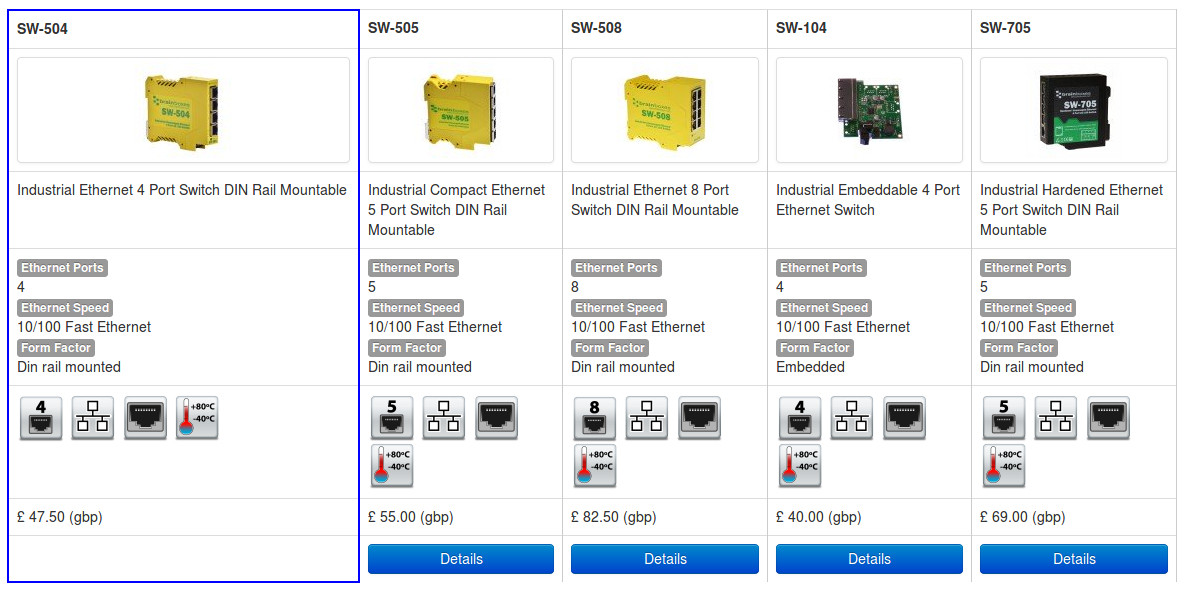
Task: Click the black SW-705 product image
Action: click(1074, 110)
